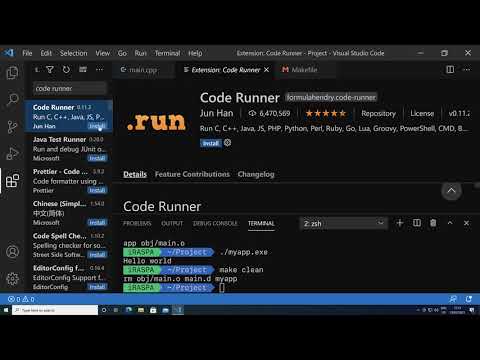Open the Explorer view in activity bar
Screen dimensions: 480x360
point(12,73)
